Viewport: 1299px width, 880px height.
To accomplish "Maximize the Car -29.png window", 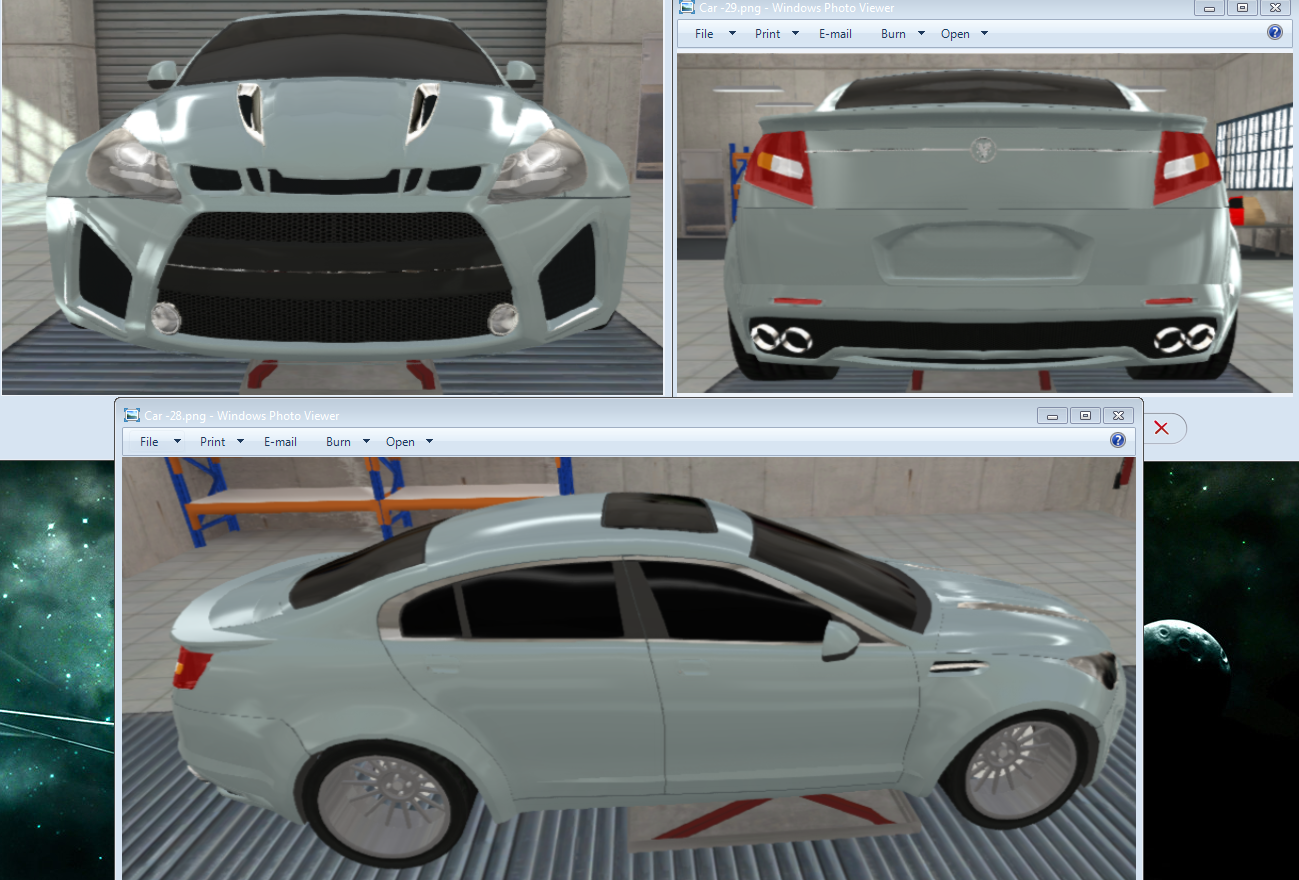I will click(1242, 7).
